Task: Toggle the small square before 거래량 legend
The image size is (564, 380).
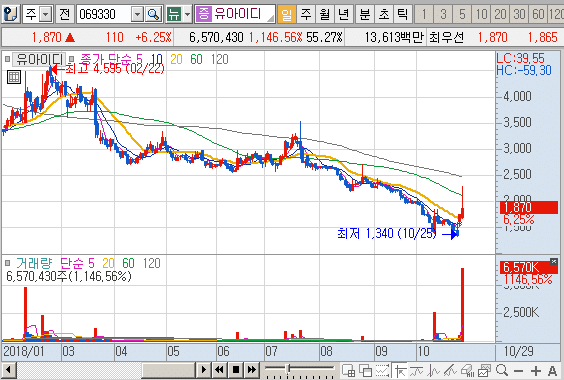Action: pos(8,263)
